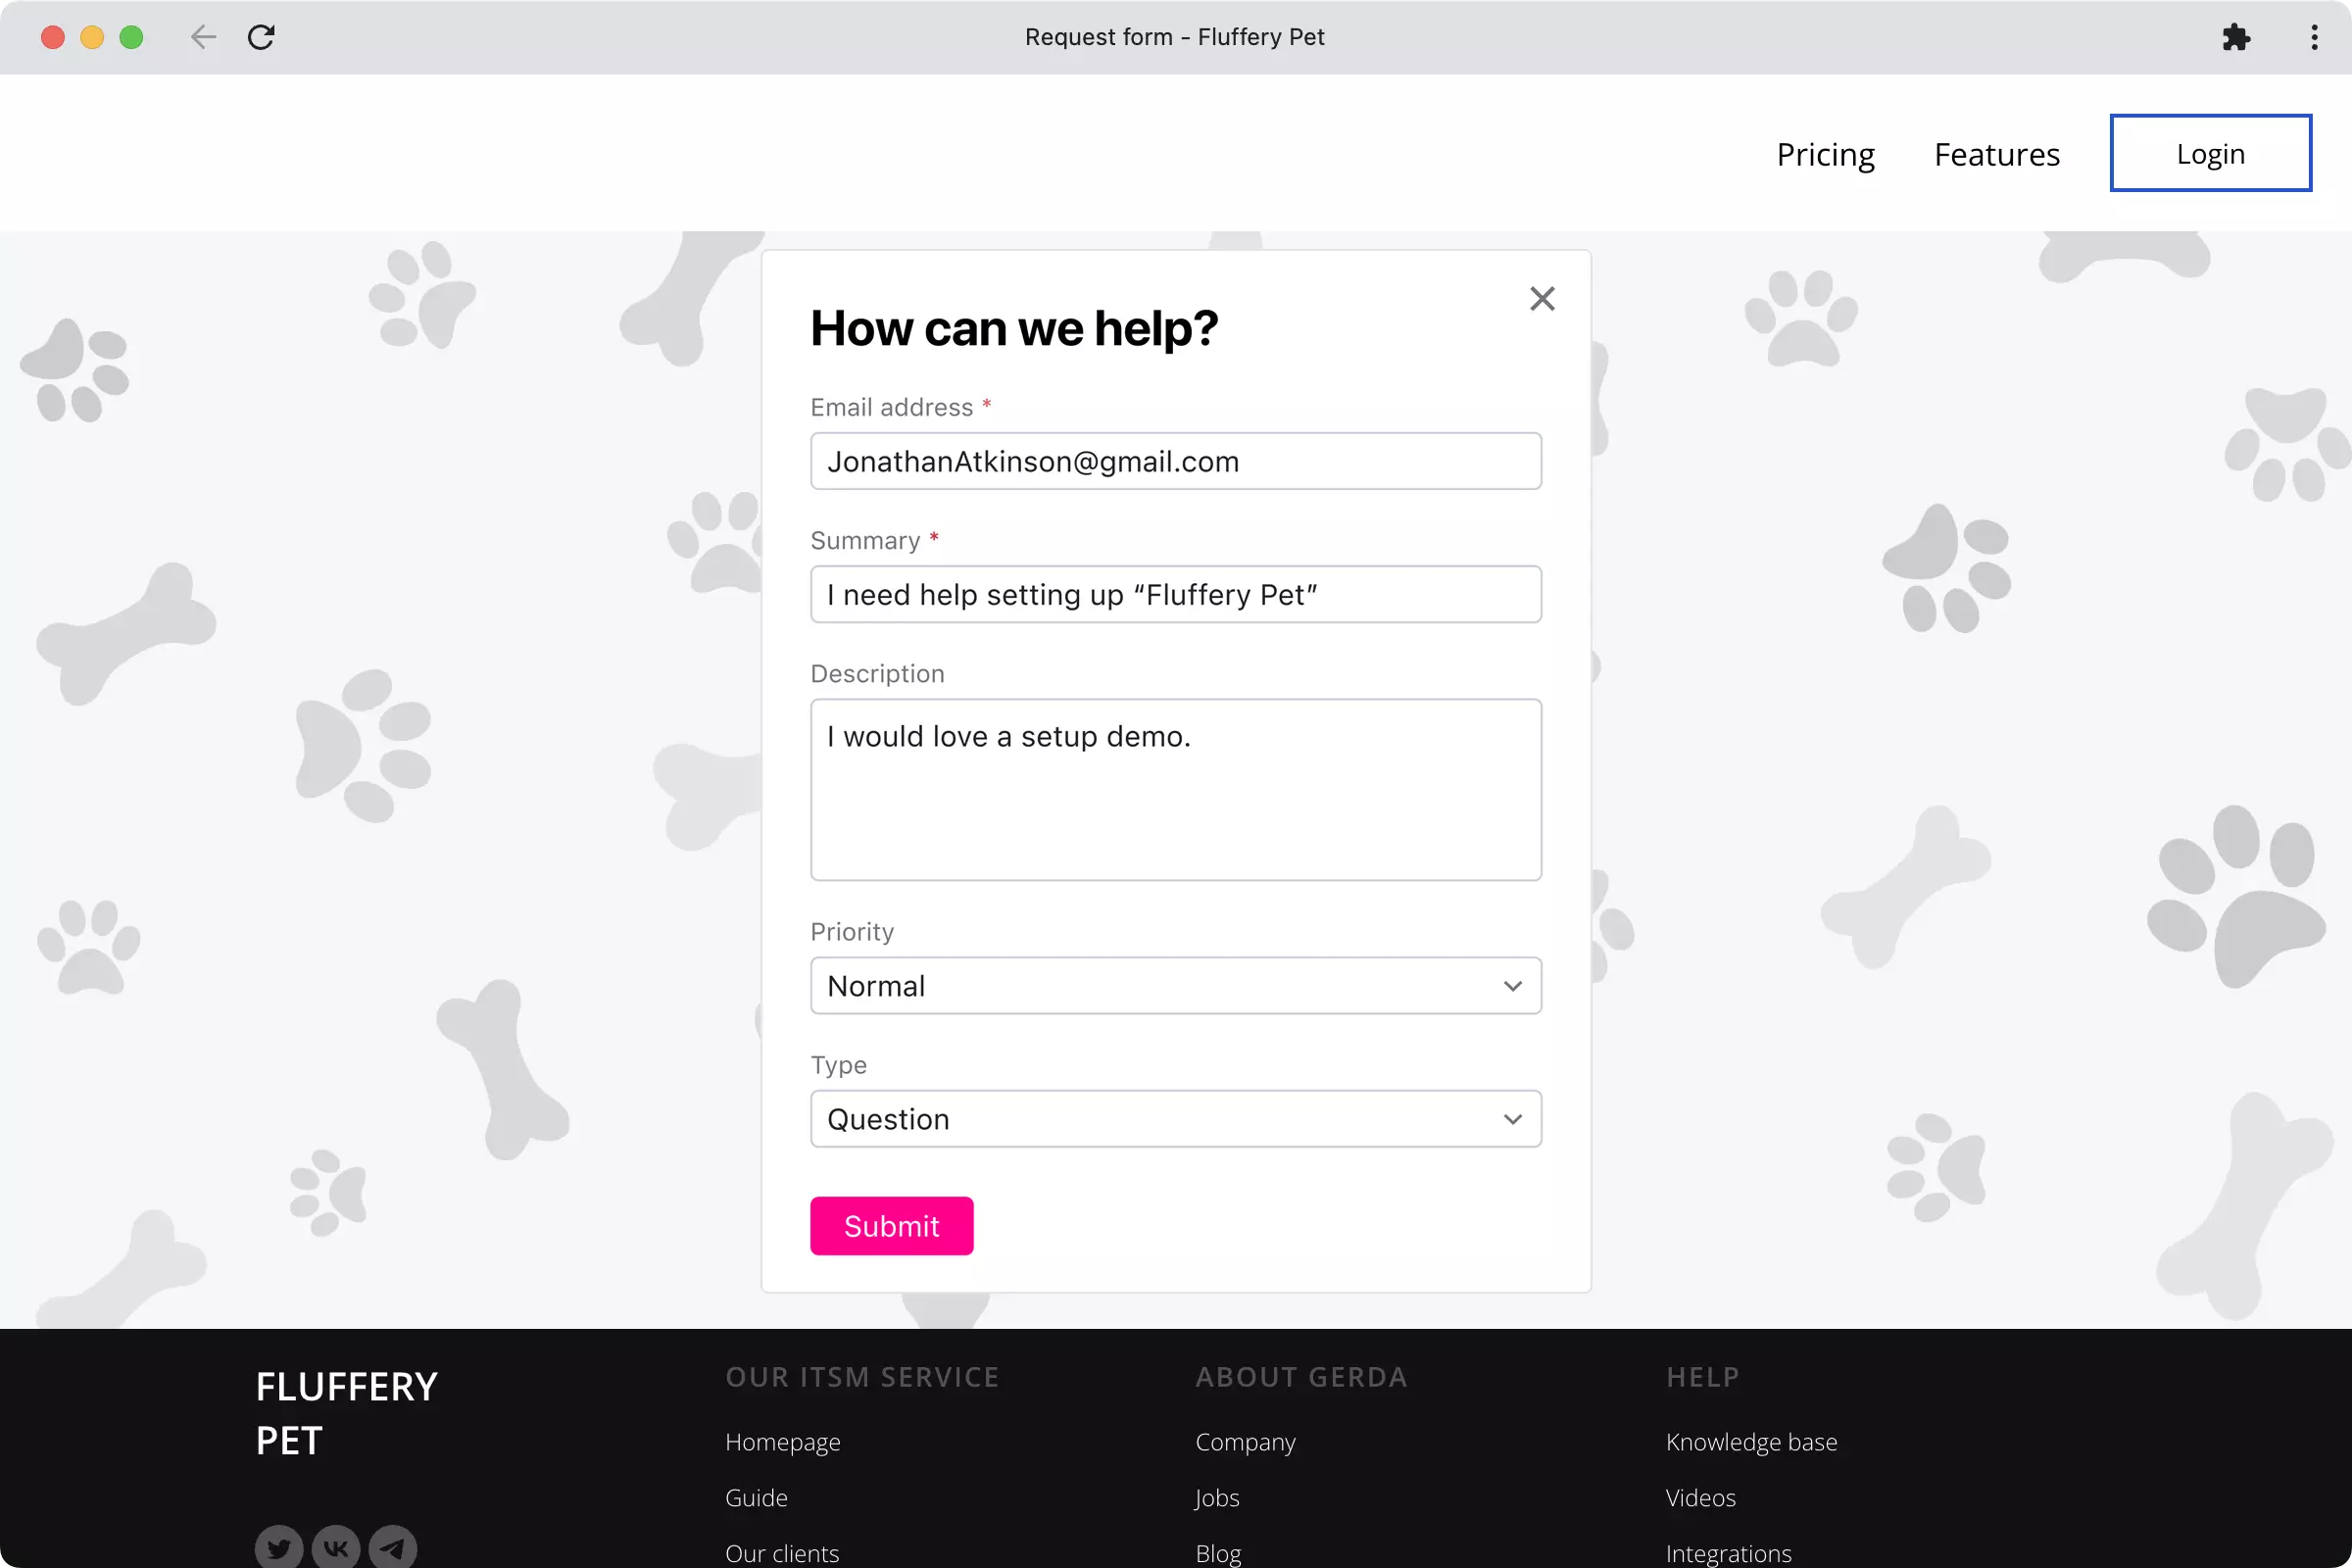
Task: Reload the page
Action: point(261,37)
